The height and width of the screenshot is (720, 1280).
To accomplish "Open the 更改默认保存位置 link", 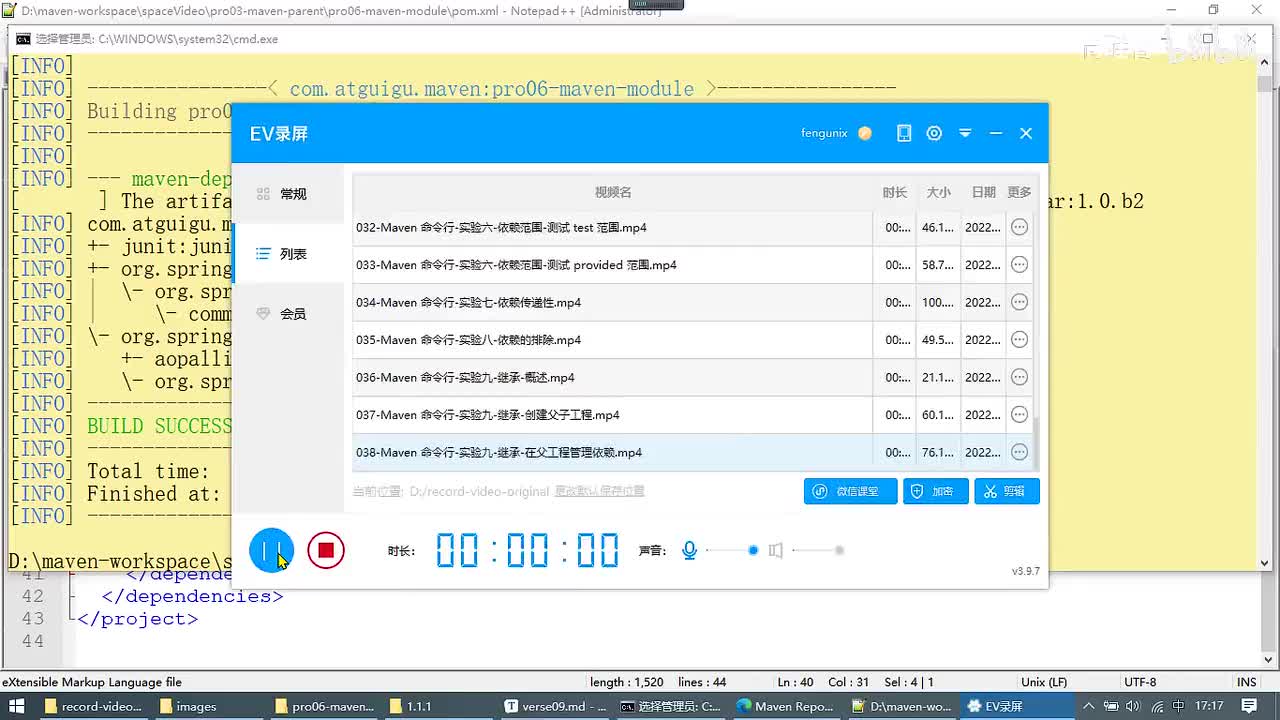I will [x=600, y=491].
